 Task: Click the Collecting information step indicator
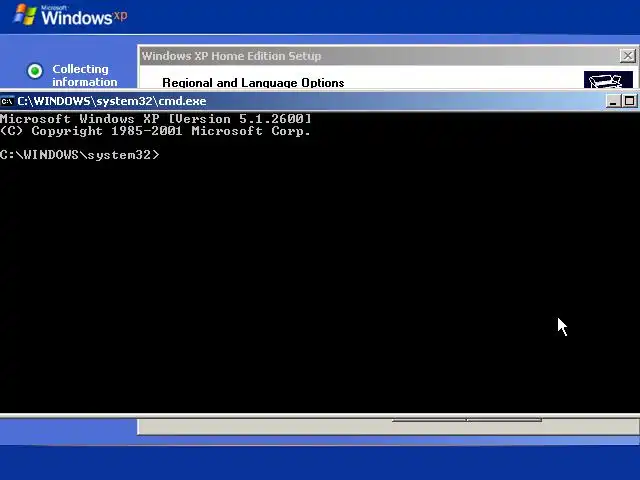[x=35, y=71]
